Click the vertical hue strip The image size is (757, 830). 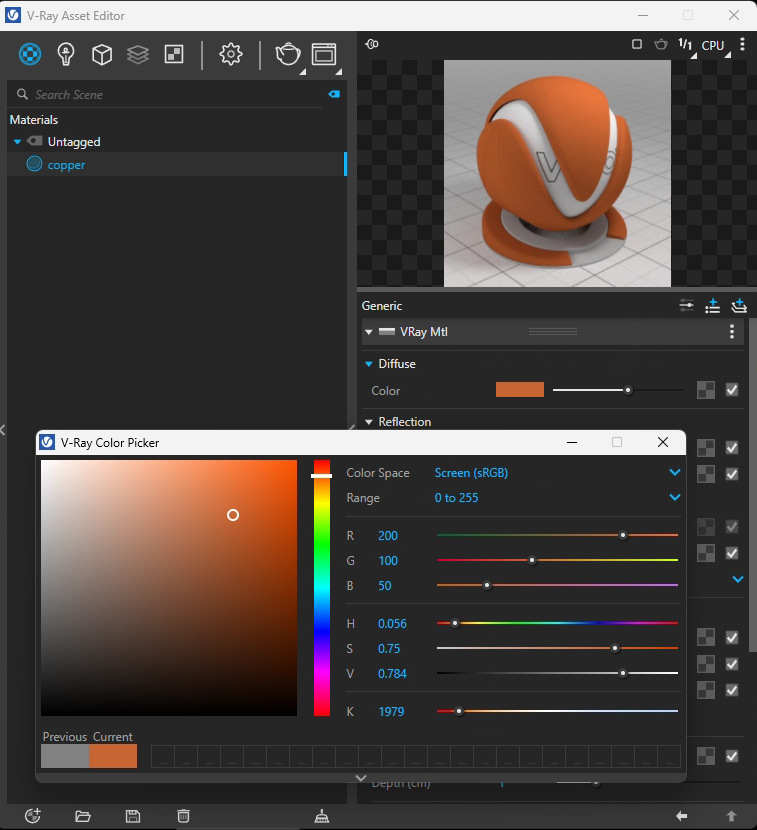pos(322,588)
